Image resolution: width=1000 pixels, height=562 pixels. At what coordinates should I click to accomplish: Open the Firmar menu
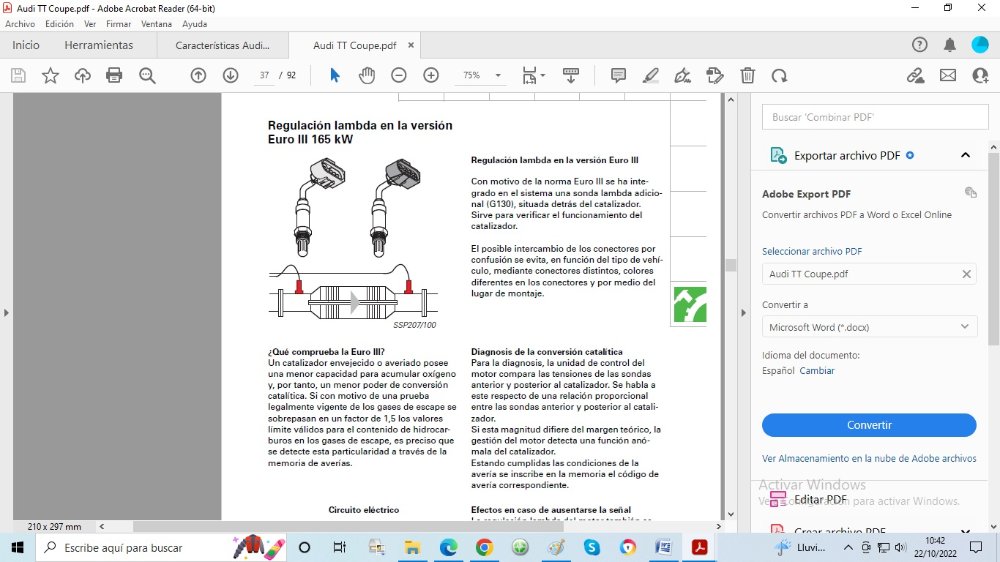point(119,24)
